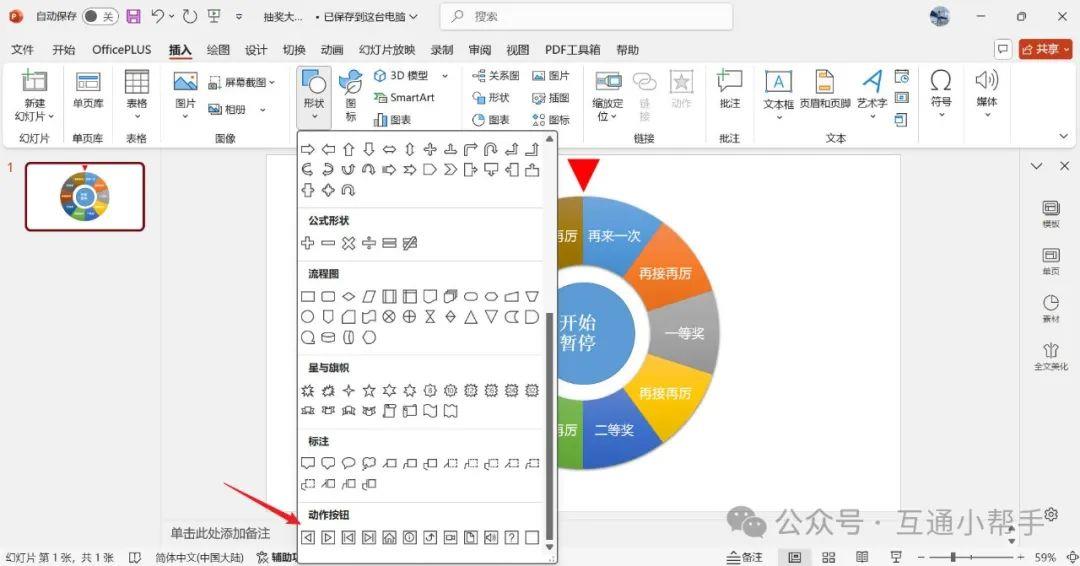Open the PDF工具箱 tab
Screen dimensions: 1080x566
pyautogui.click(x=572, y=50)
